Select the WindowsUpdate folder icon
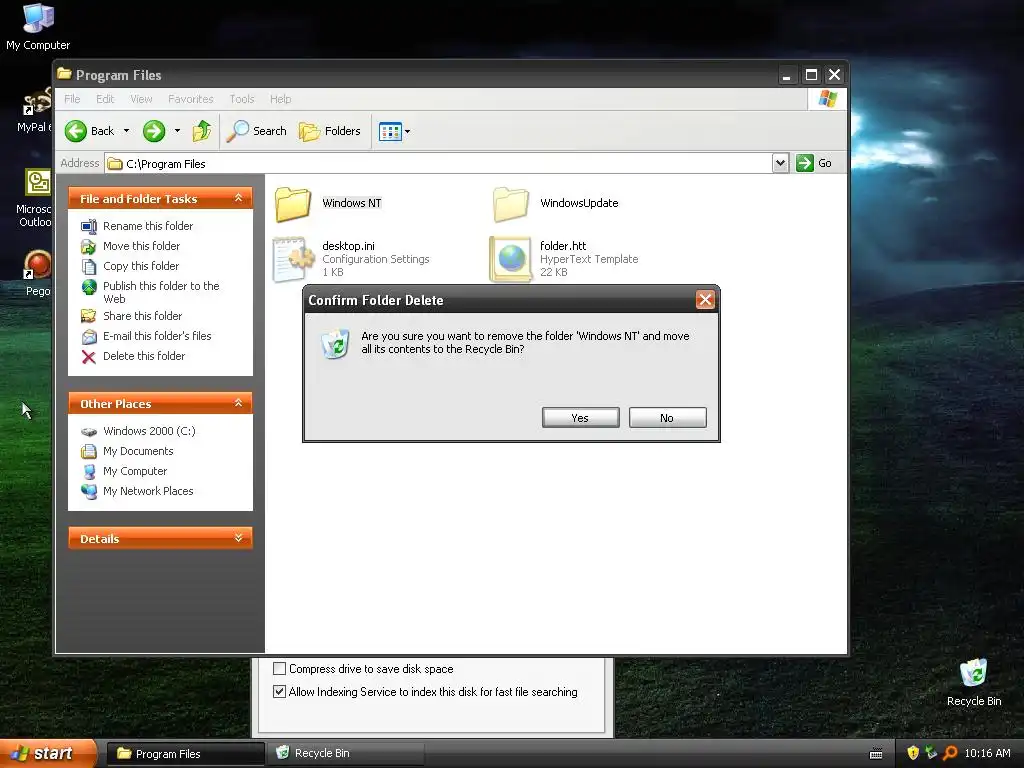 (x=511, y=204)
